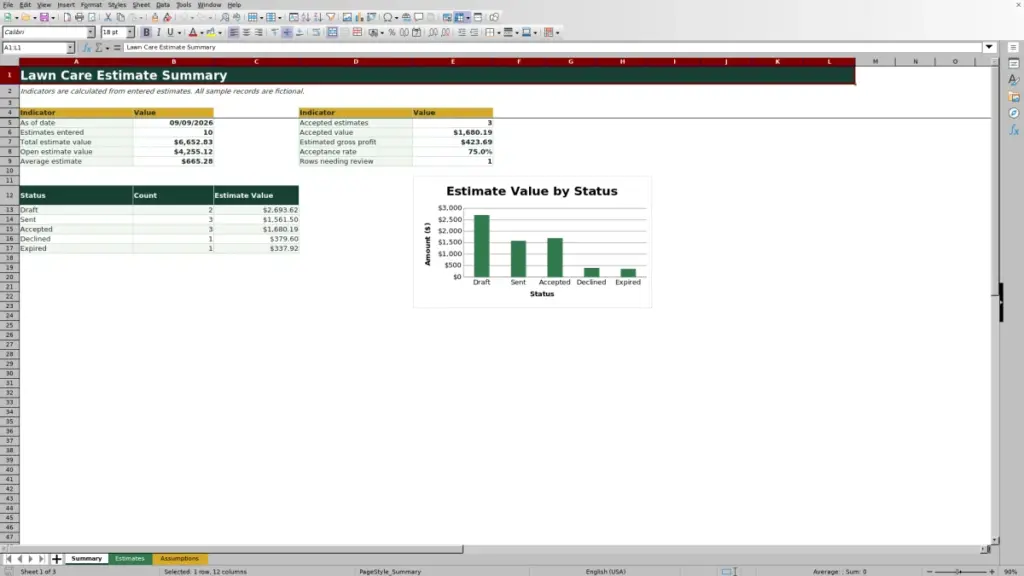Open the Font Name dropdown

click(91, 32)
